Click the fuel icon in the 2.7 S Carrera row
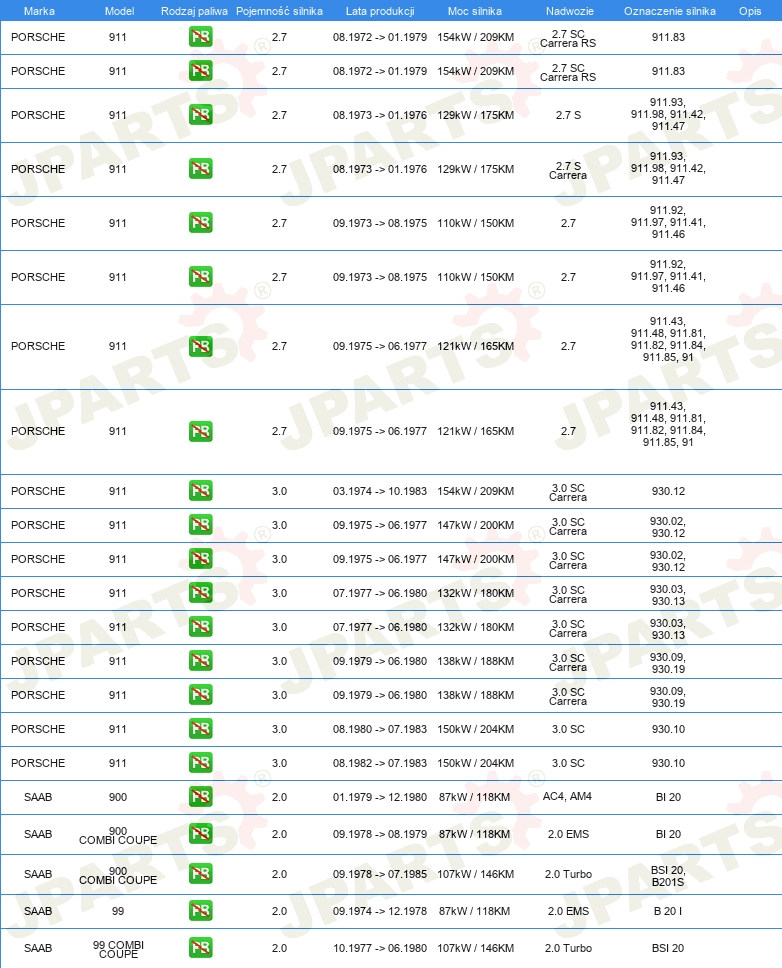The height and width of the screenshot is (968, 782). click(x=201, y=169)
